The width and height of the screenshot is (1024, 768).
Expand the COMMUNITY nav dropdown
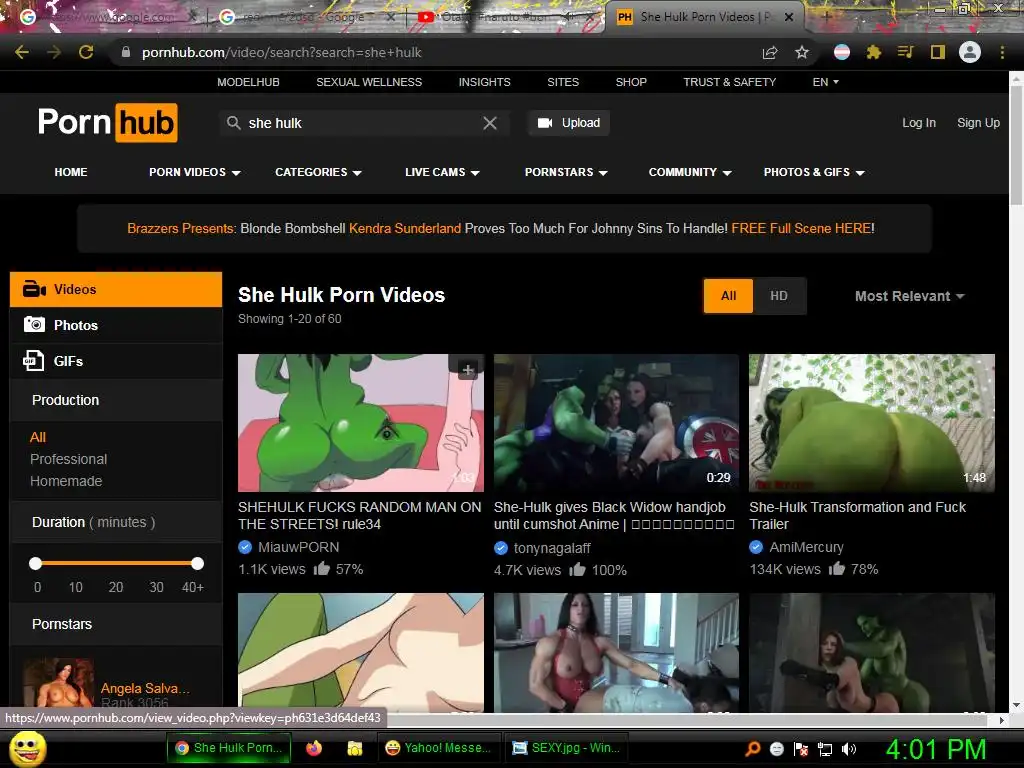pyautogui.click(x=690, y=172)
